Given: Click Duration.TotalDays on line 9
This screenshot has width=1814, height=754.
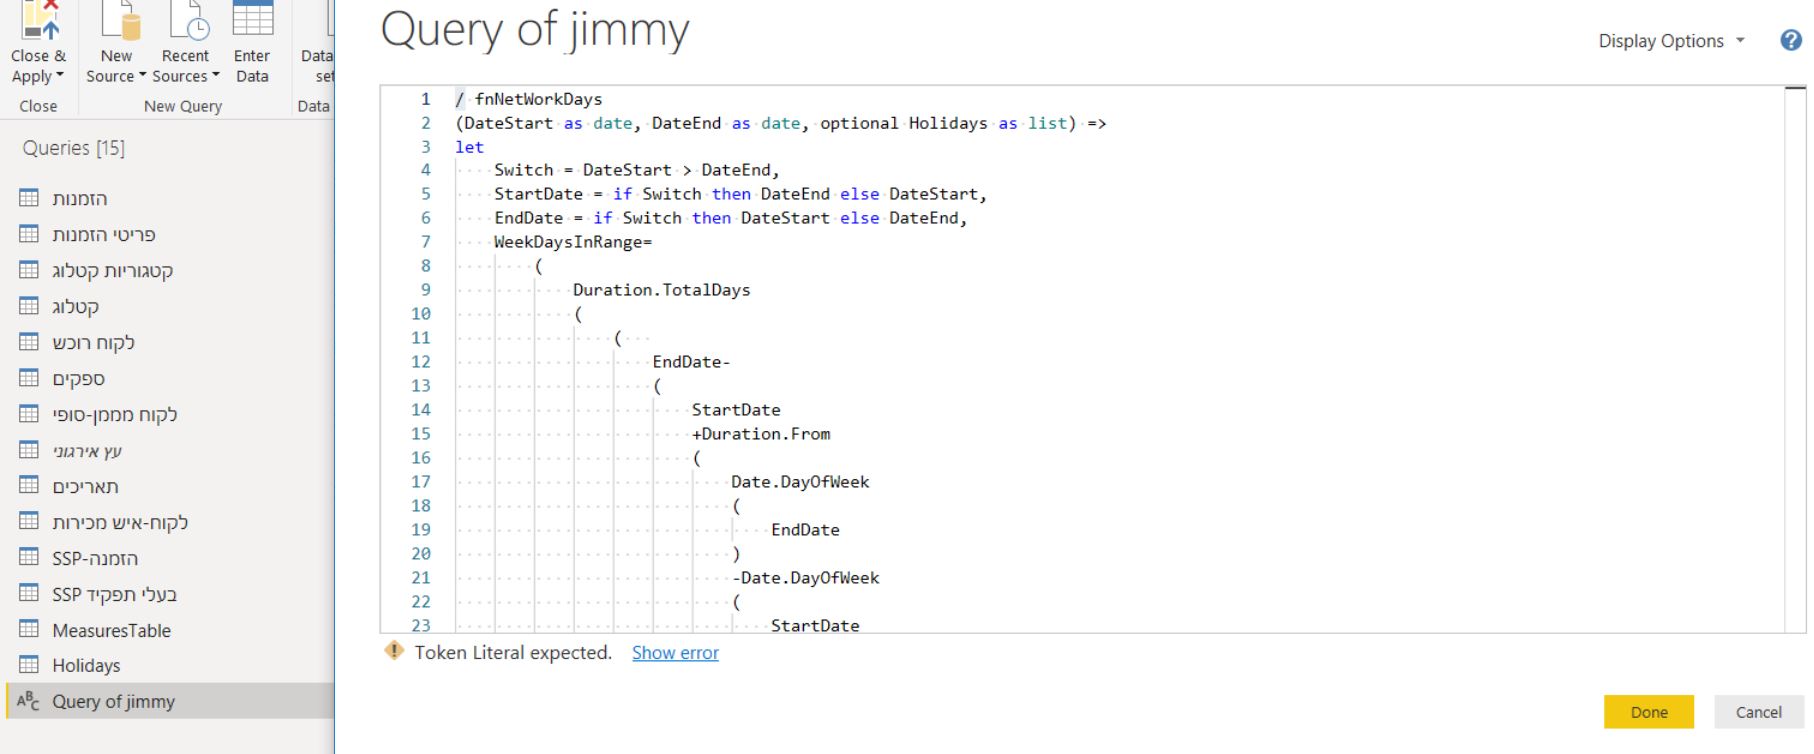Looking at the screenshot, I should click(661, 290).
